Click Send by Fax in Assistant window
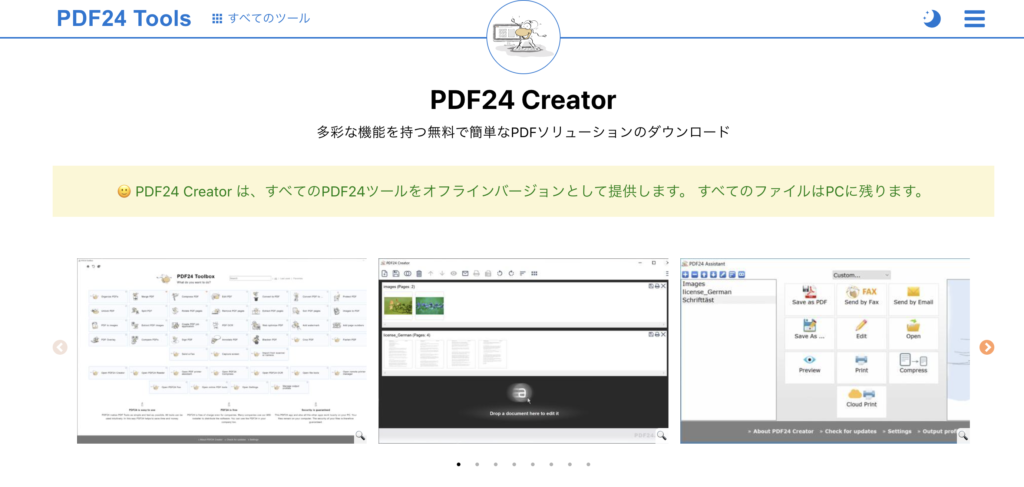 coord(861,299)
